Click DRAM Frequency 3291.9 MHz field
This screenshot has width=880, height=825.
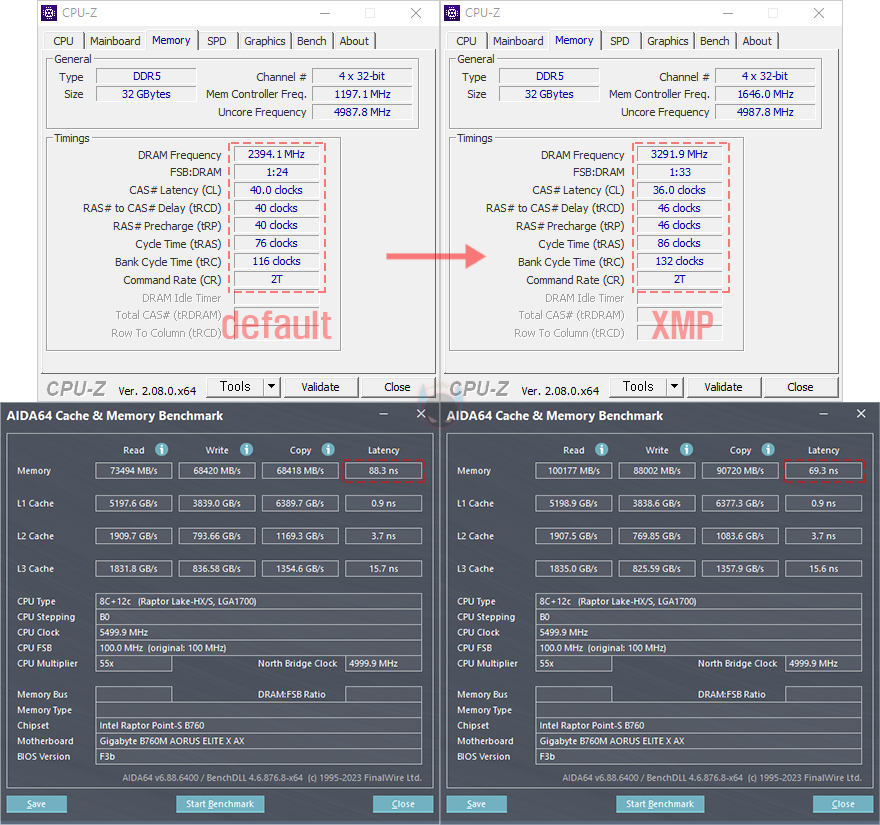click(x=680, y=154)
